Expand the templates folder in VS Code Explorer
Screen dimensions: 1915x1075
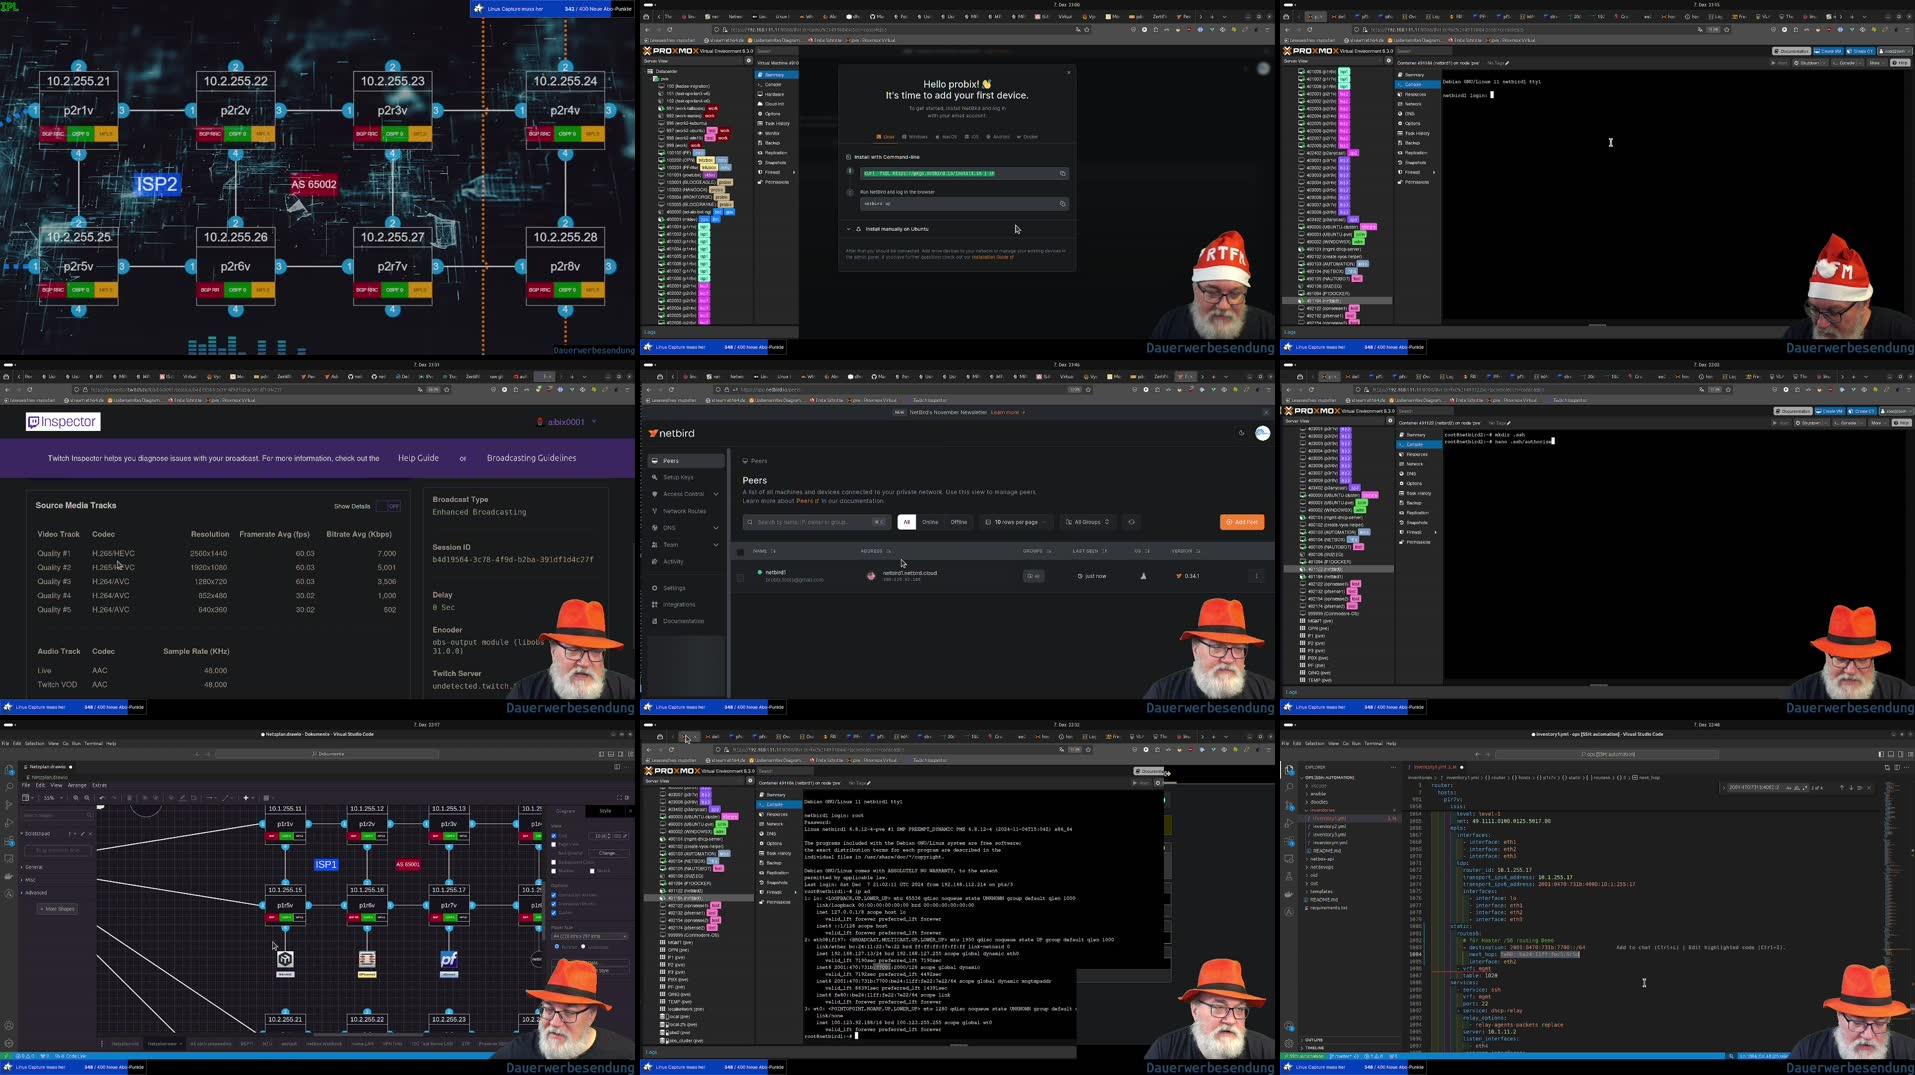[1323, 891]
